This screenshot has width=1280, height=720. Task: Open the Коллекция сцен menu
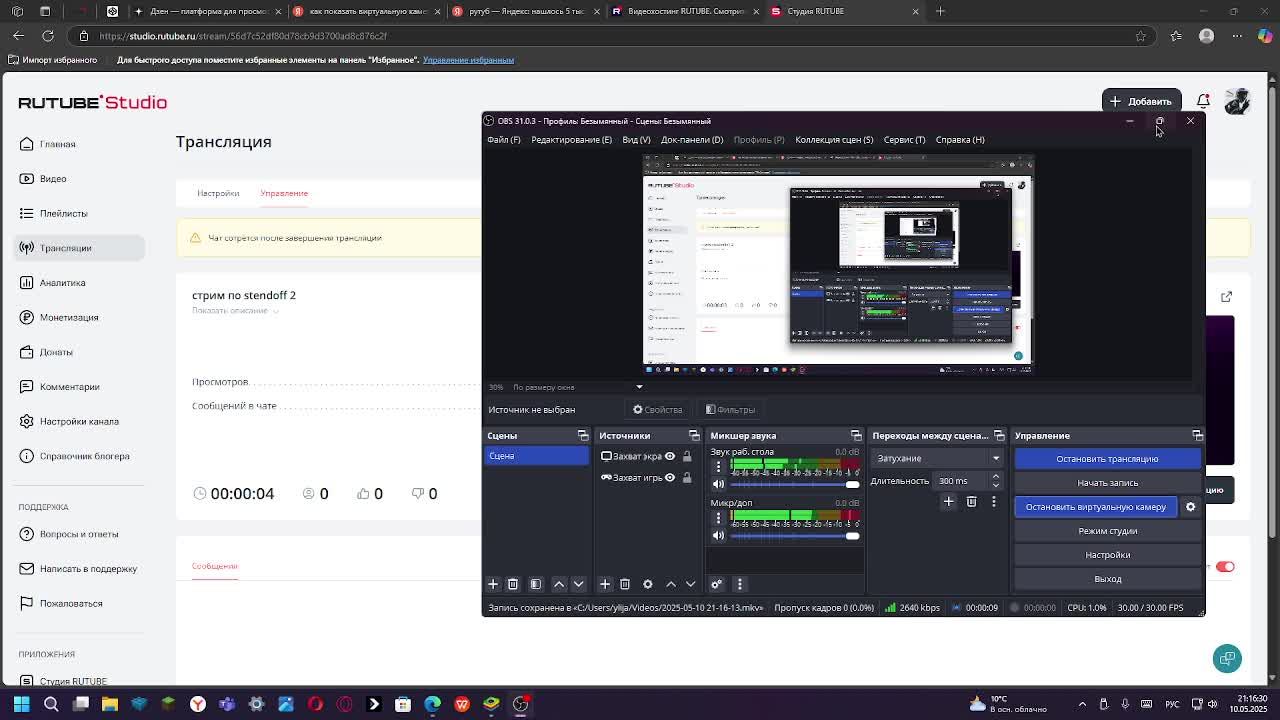pos(834,140)
